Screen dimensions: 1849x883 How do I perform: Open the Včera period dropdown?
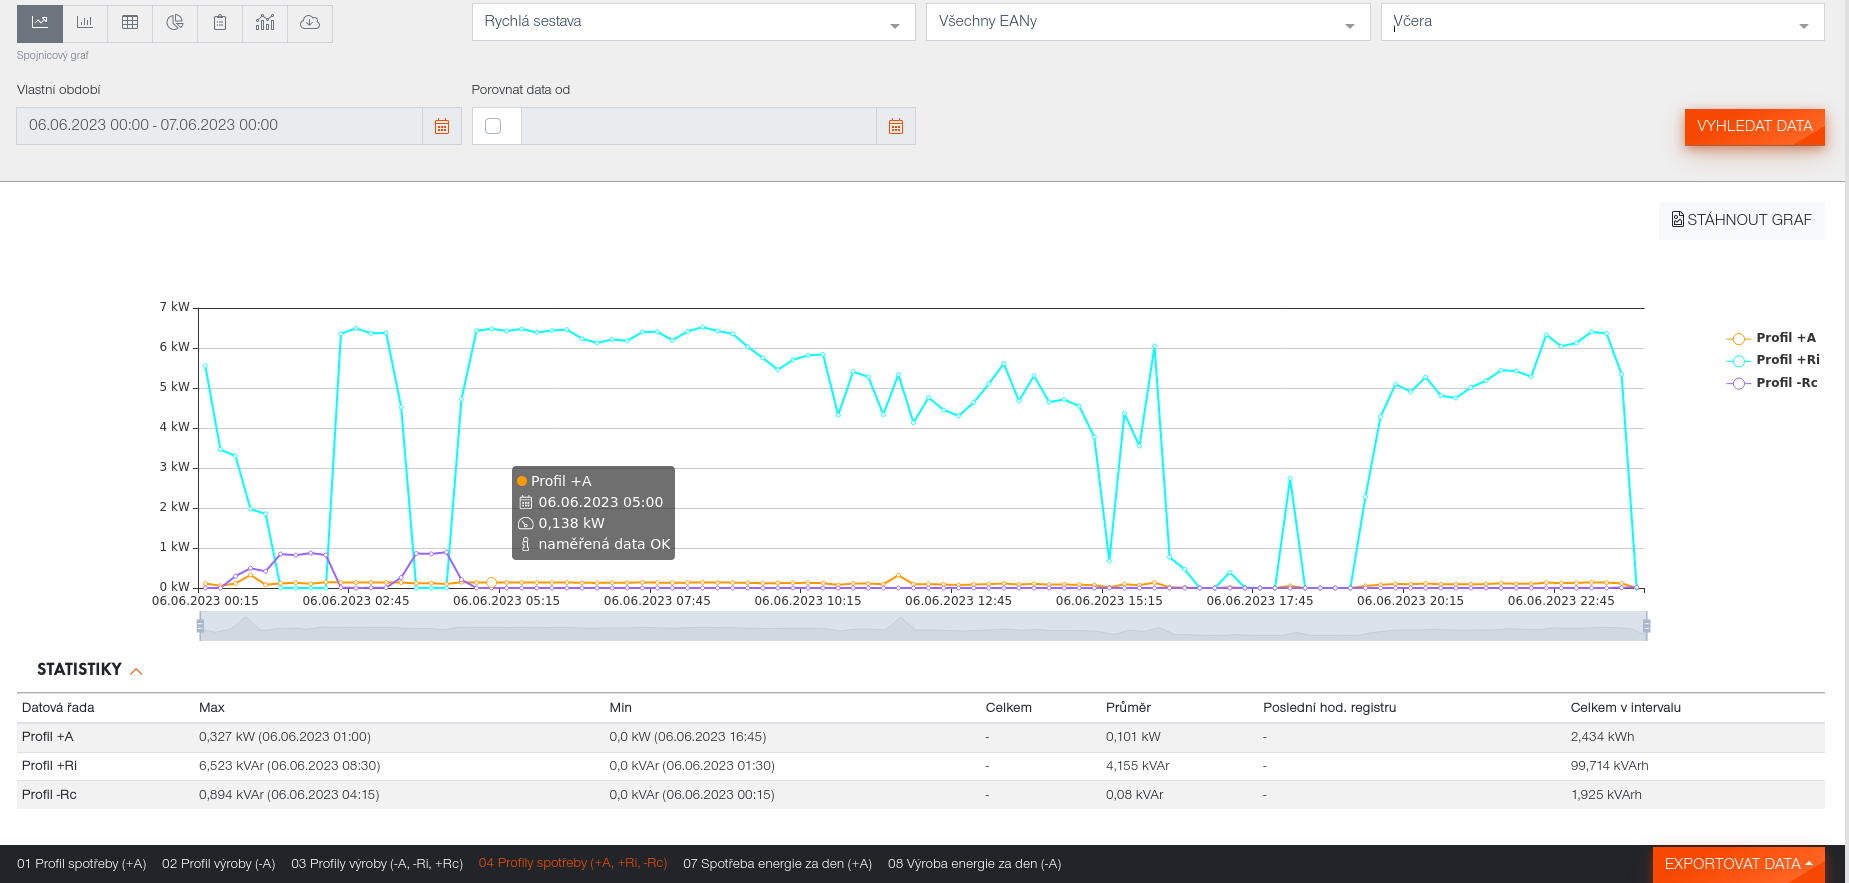(x=1602, y=22)
